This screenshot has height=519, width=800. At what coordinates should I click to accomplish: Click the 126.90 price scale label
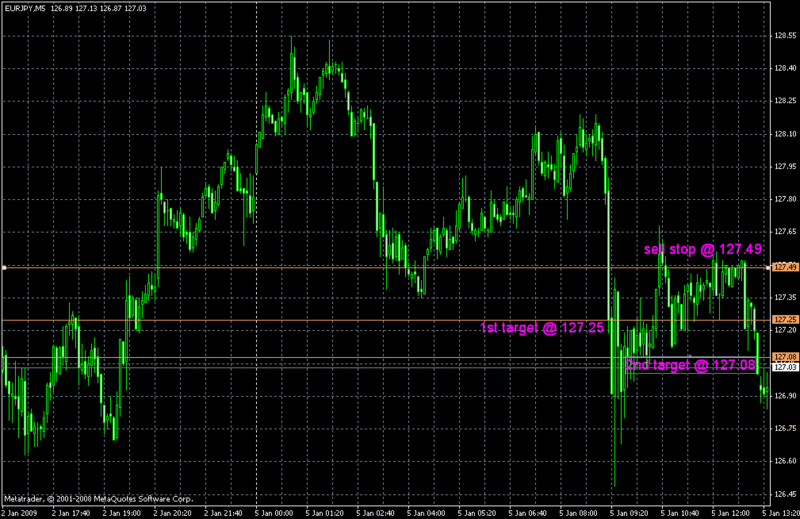(785, 396)
